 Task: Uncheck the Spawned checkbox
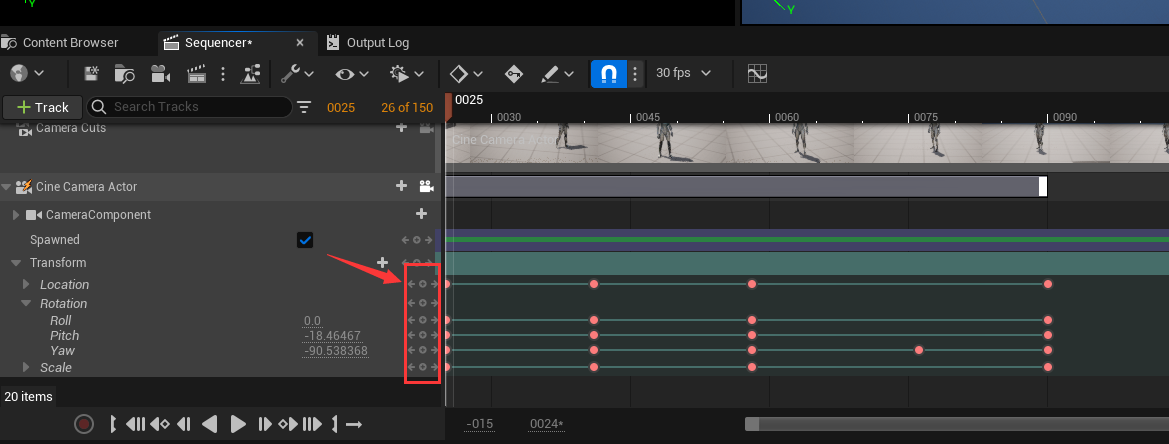306,240
